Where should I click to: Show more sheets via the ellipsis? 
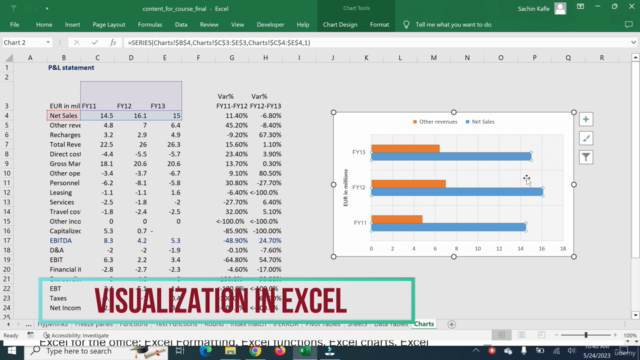pyautogui.click(x=28, y=324)
